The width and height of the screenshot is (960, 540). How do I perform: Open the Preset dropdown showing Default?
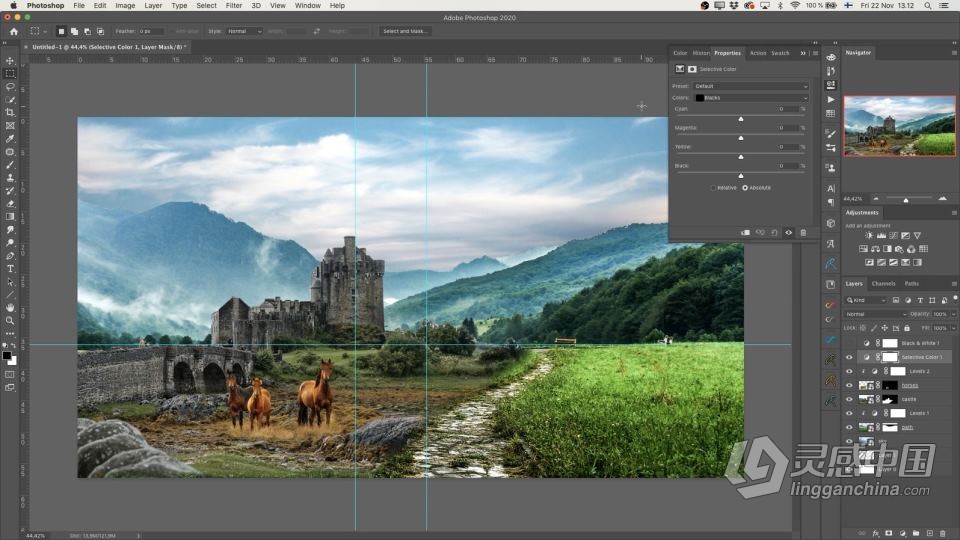coord(751,86)
